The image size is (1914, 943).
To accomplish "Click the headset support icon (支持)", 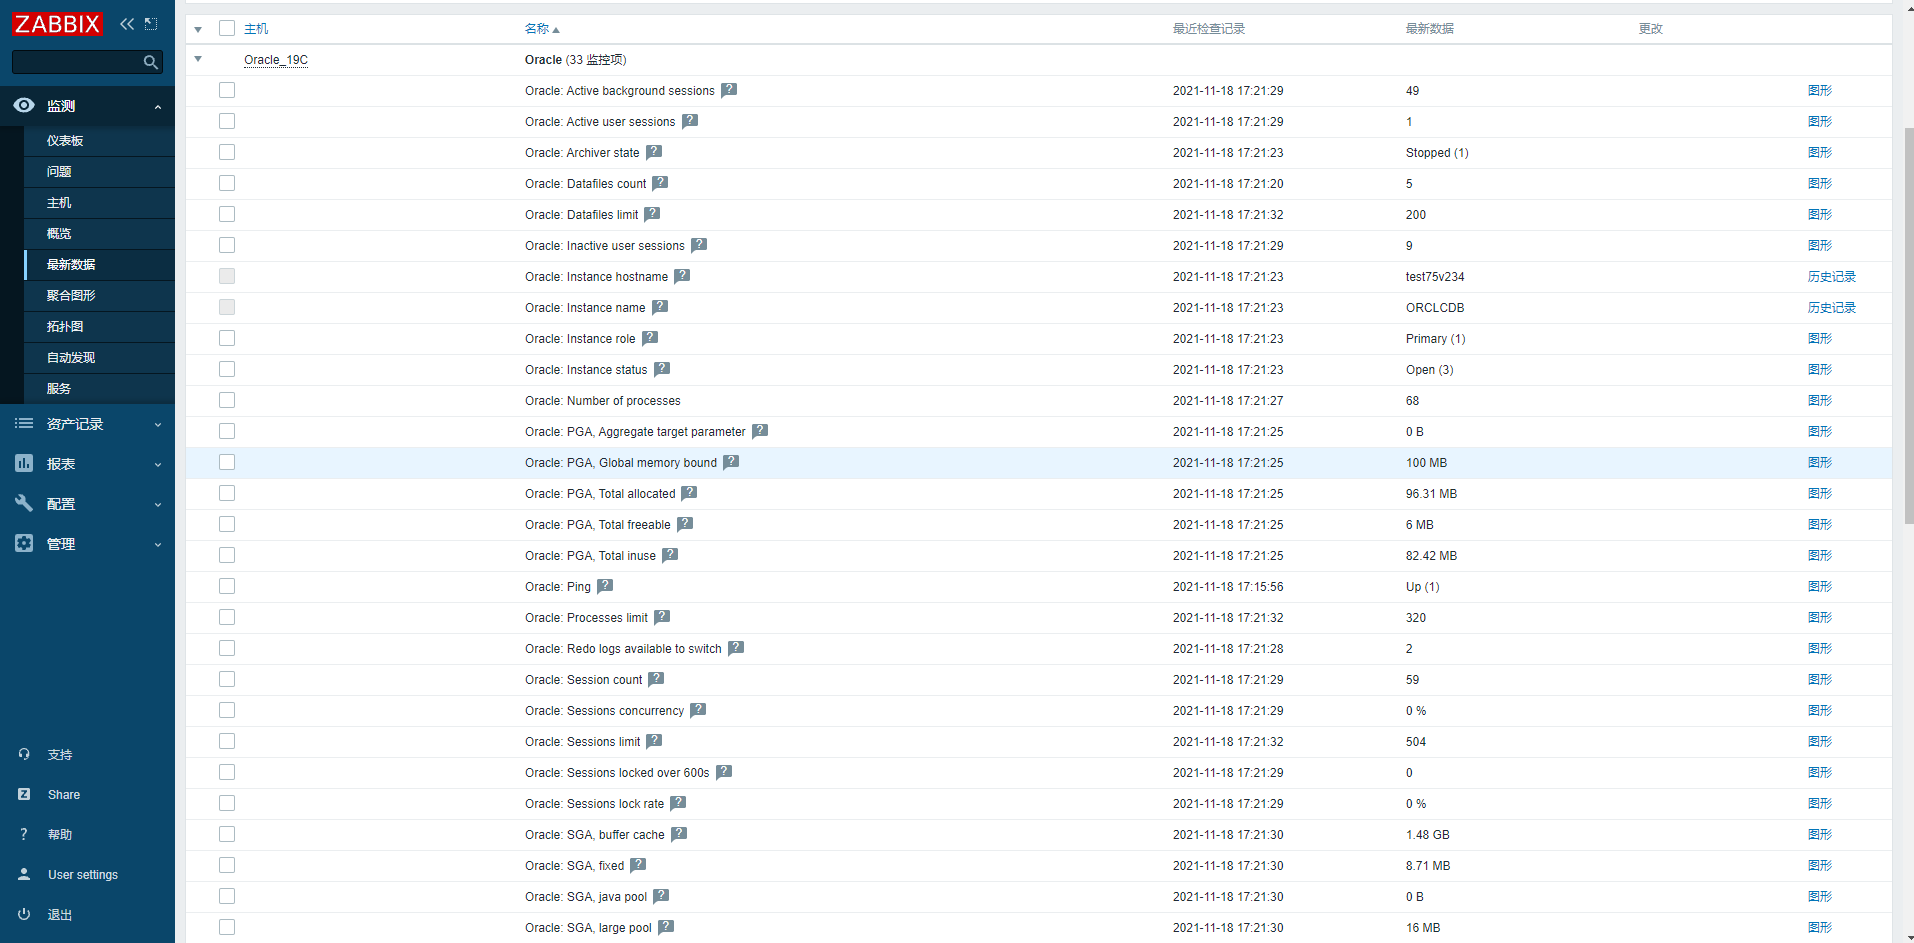I will (x=24, y=754).
